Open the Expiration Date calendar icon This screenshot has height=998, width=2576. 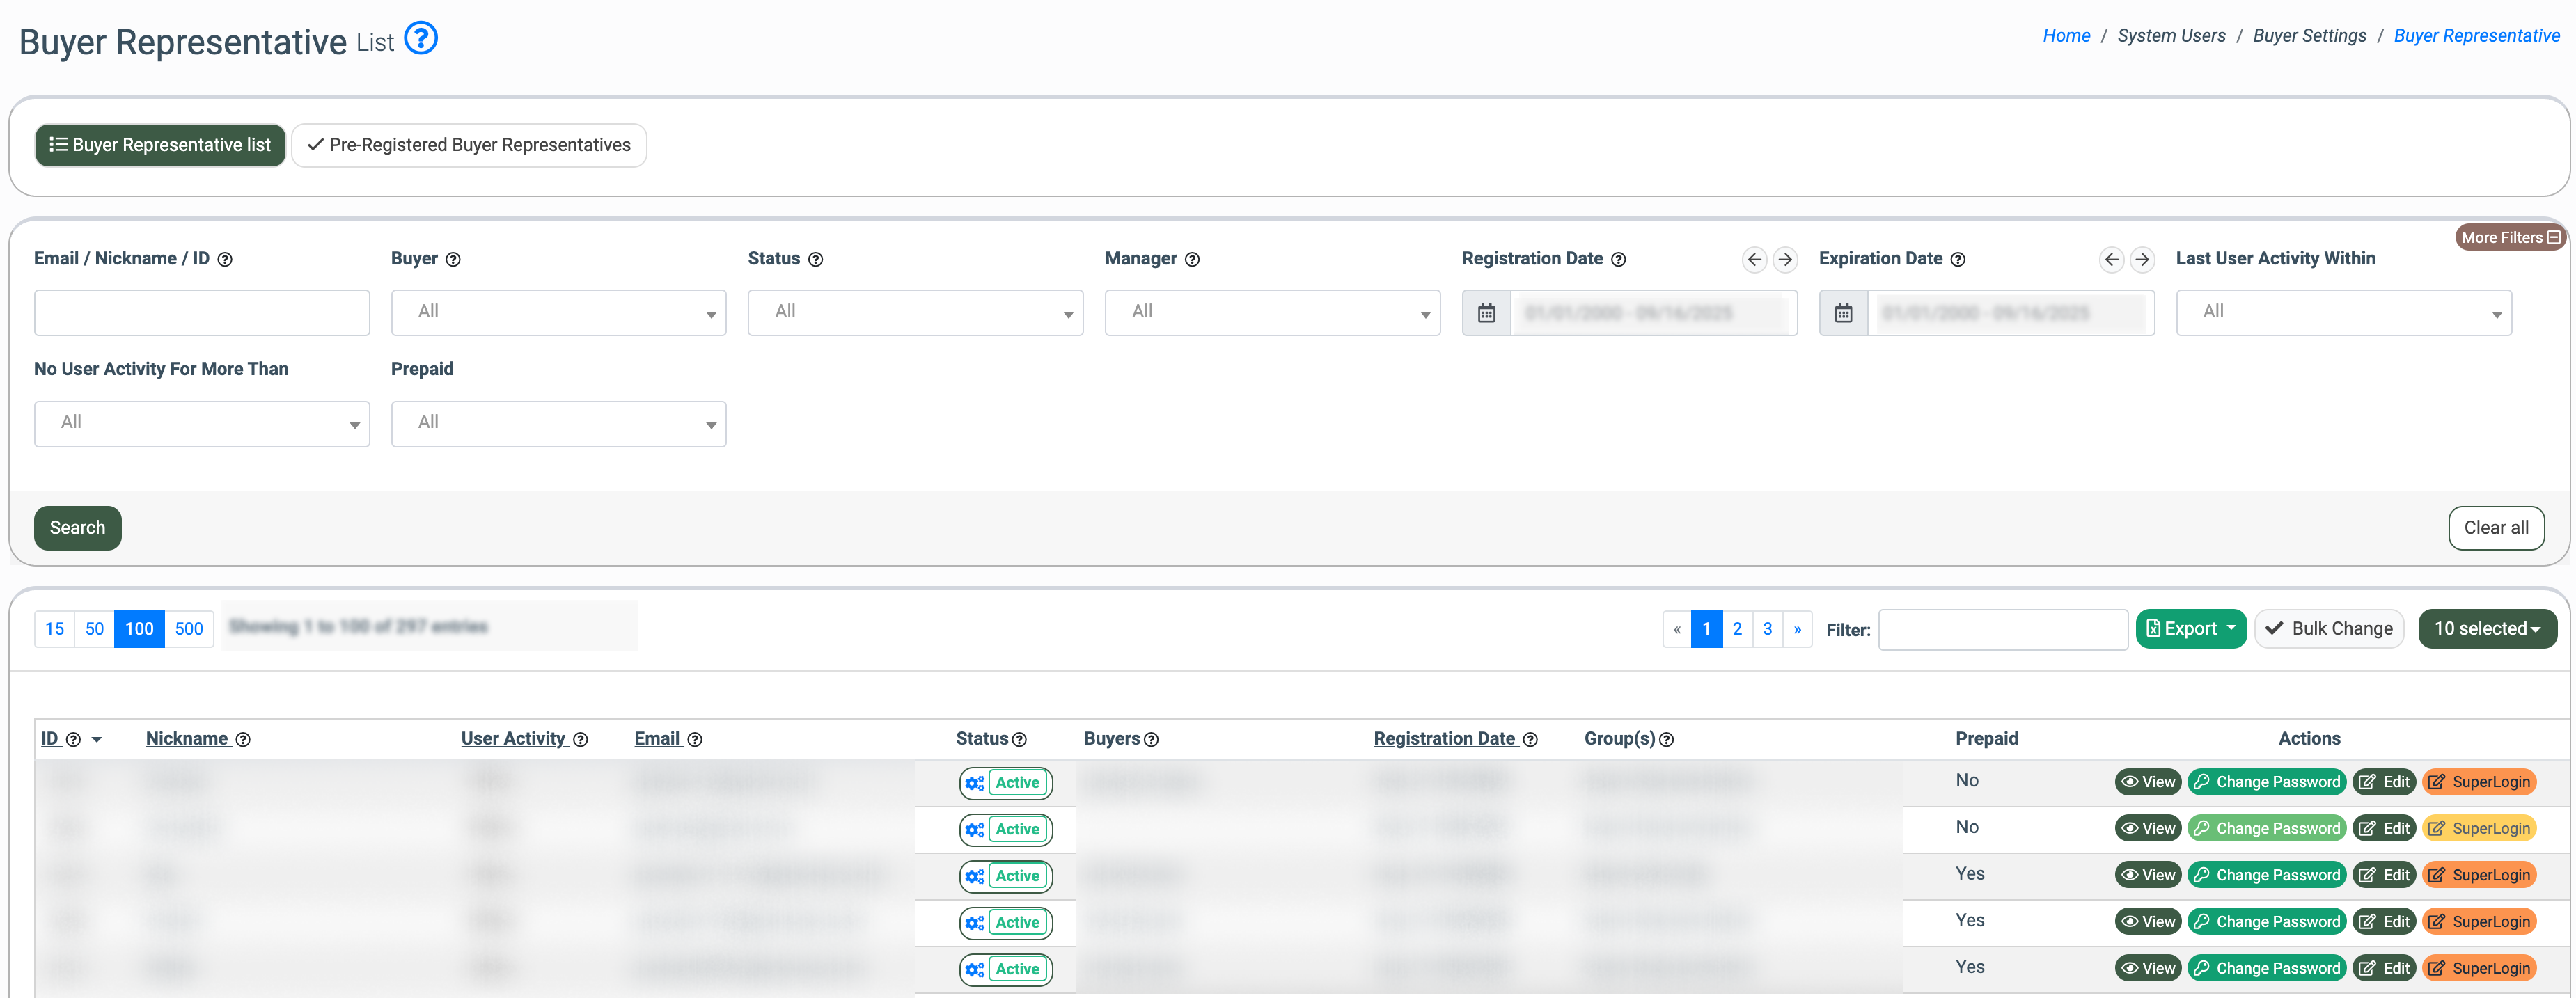pos(1843,313)
